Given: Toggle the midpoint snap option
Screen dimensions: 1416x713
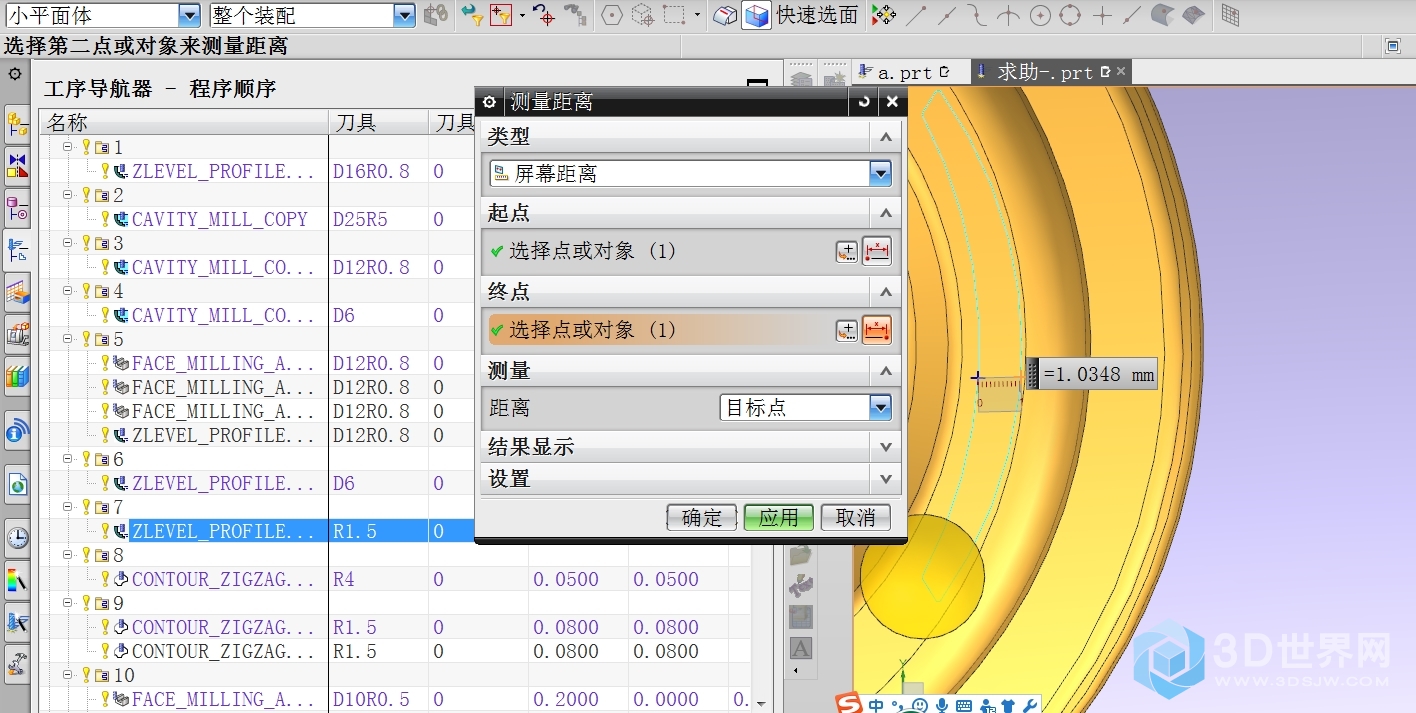Looking at the screenshot, I should [946, 15].
